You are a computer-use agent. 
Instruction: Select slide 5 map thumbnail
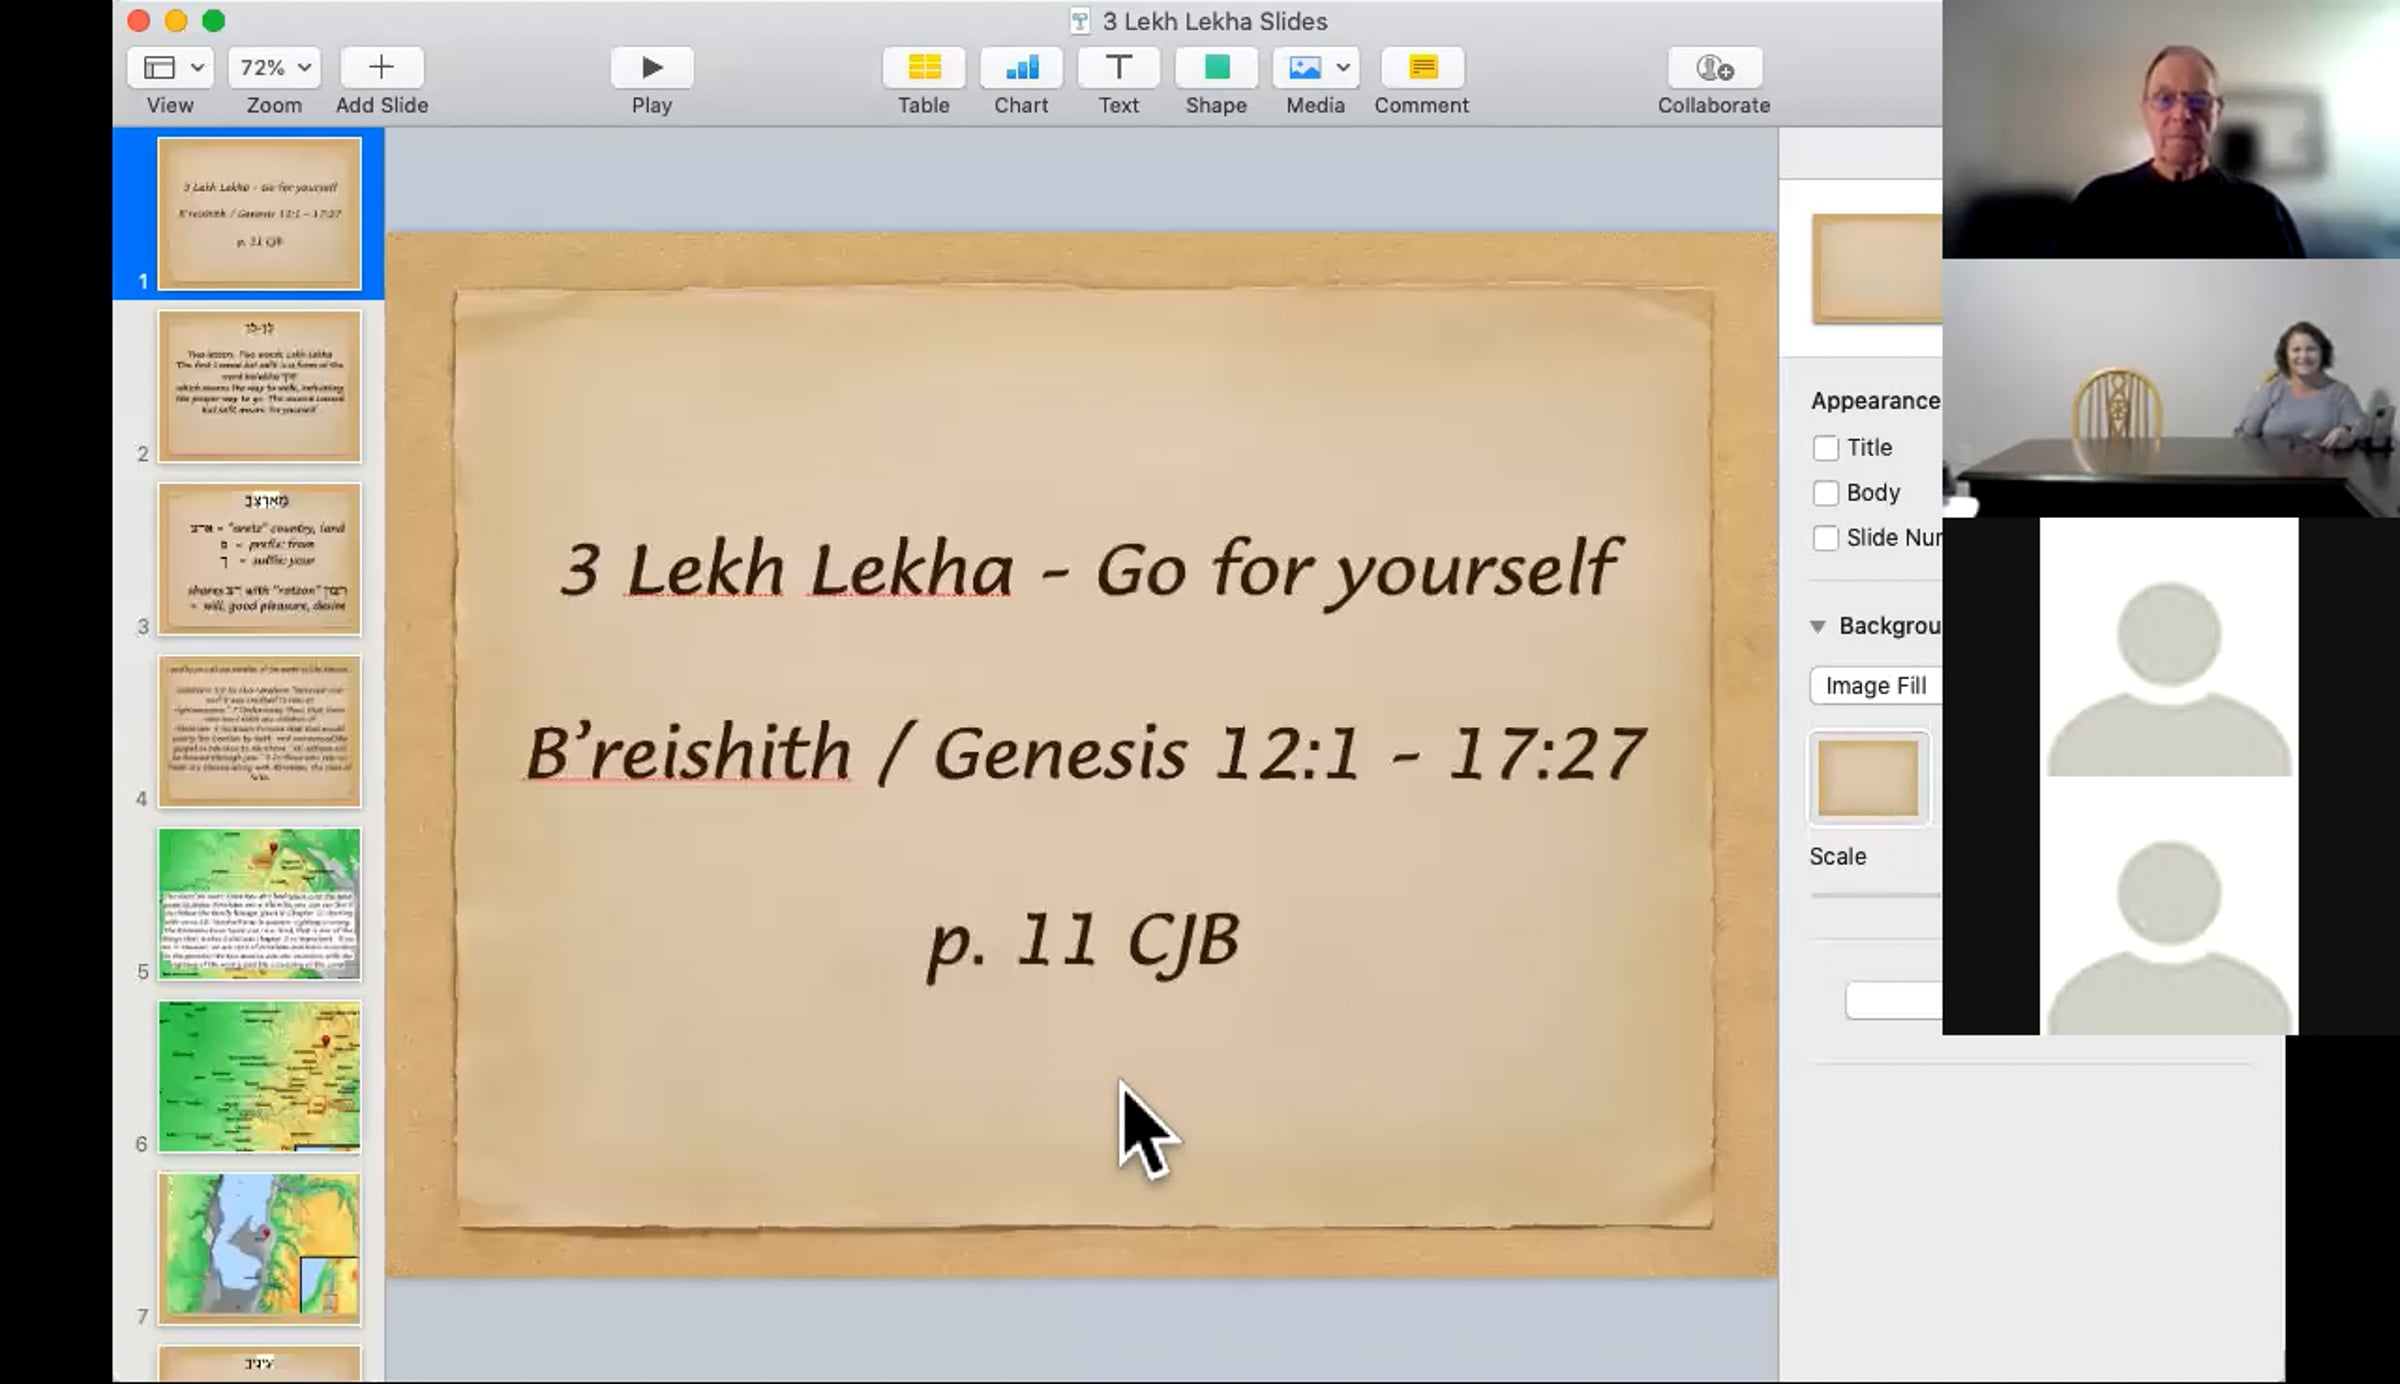click(259, 904)
